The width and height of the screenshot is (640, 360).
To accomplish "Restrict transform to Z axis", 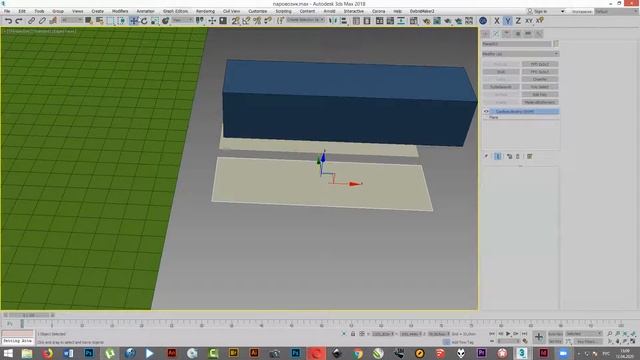I will coord(518,20).
